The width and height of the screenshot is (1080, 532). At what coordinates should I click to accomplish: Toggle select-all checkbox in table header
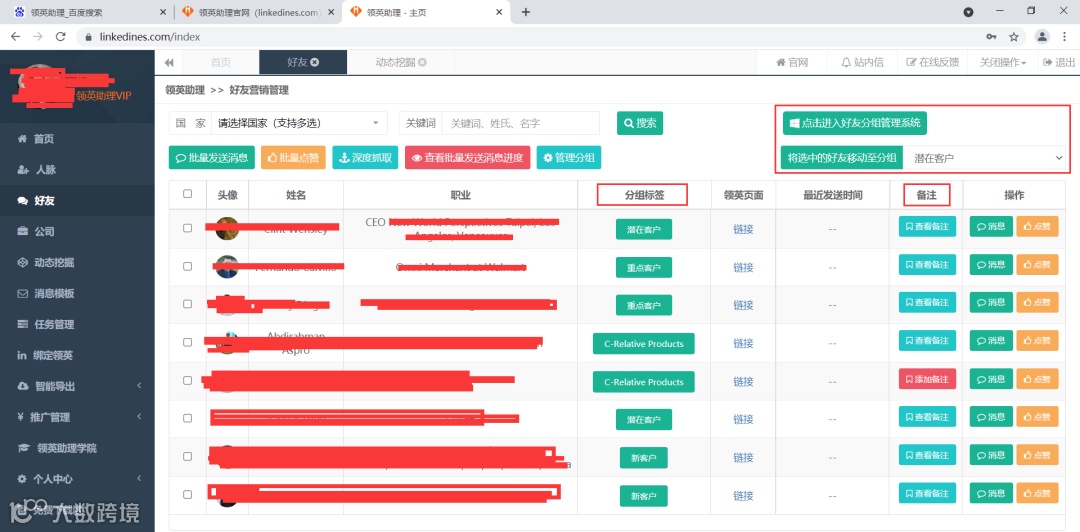[187, 194]
